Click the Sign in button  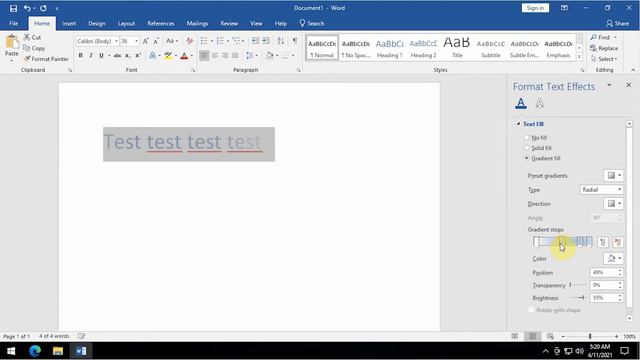[535, 8]
